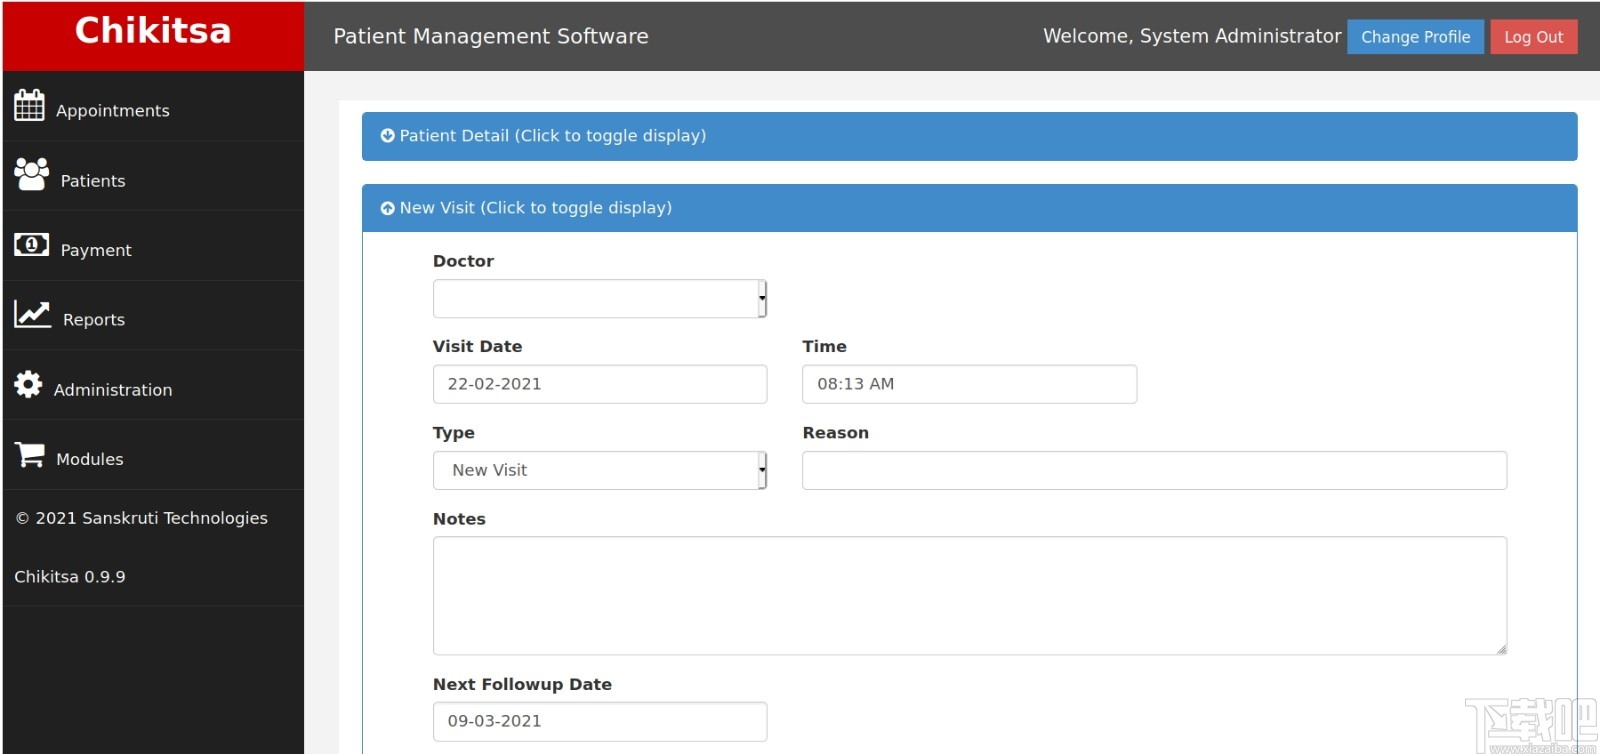Click the Appointments calendar icon
Image resolution: width=1600 pixels, height=754 pixels.
[29, 105]
